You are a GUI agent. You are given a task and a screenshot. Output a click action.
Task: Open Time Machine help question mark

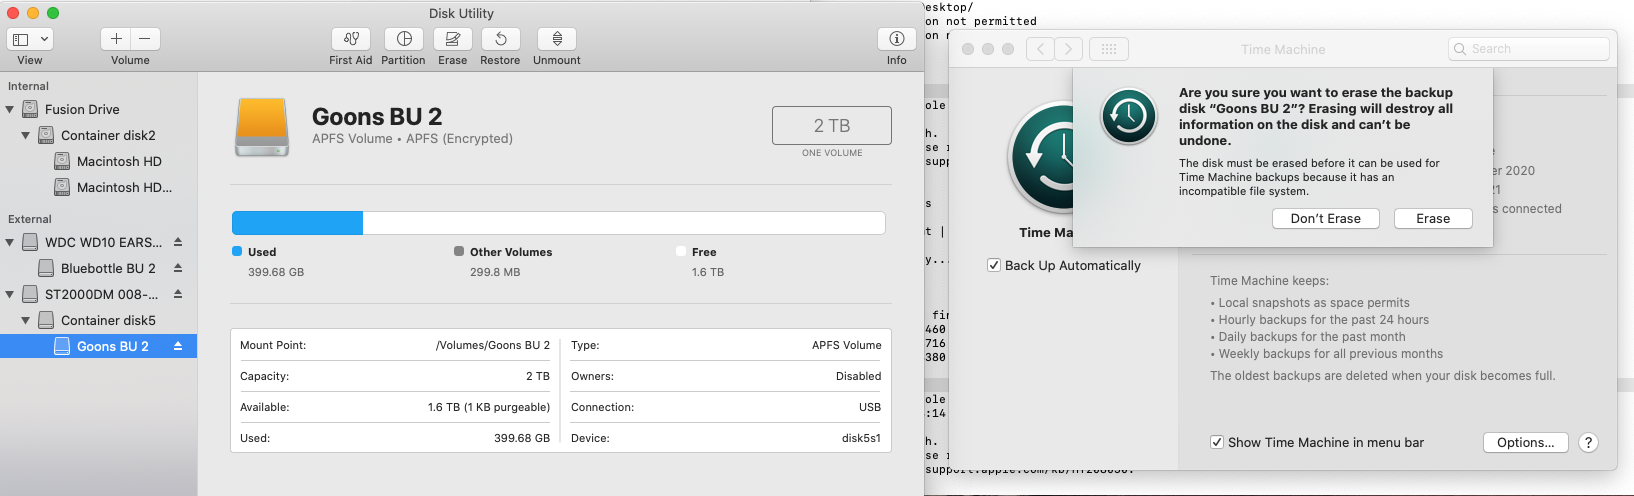click(x=1588, y=443)
